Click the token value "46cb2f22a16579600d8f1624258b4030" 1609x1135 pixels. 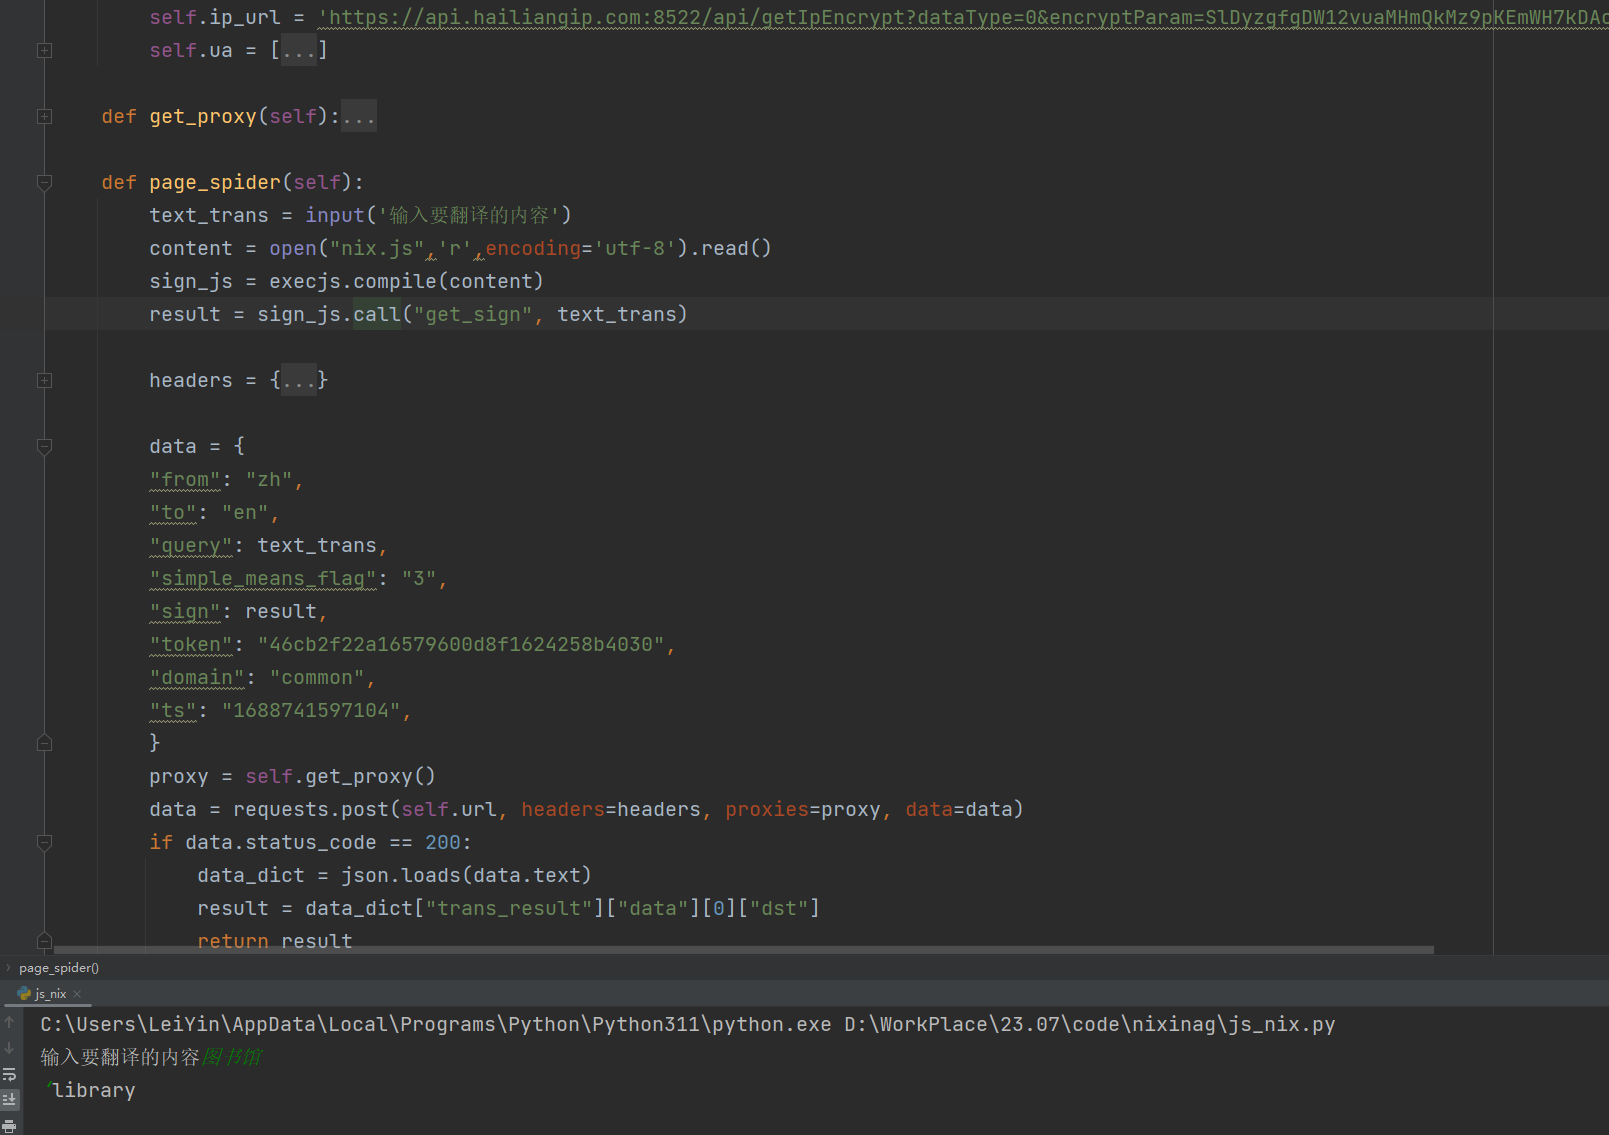(x=461, y=644)
